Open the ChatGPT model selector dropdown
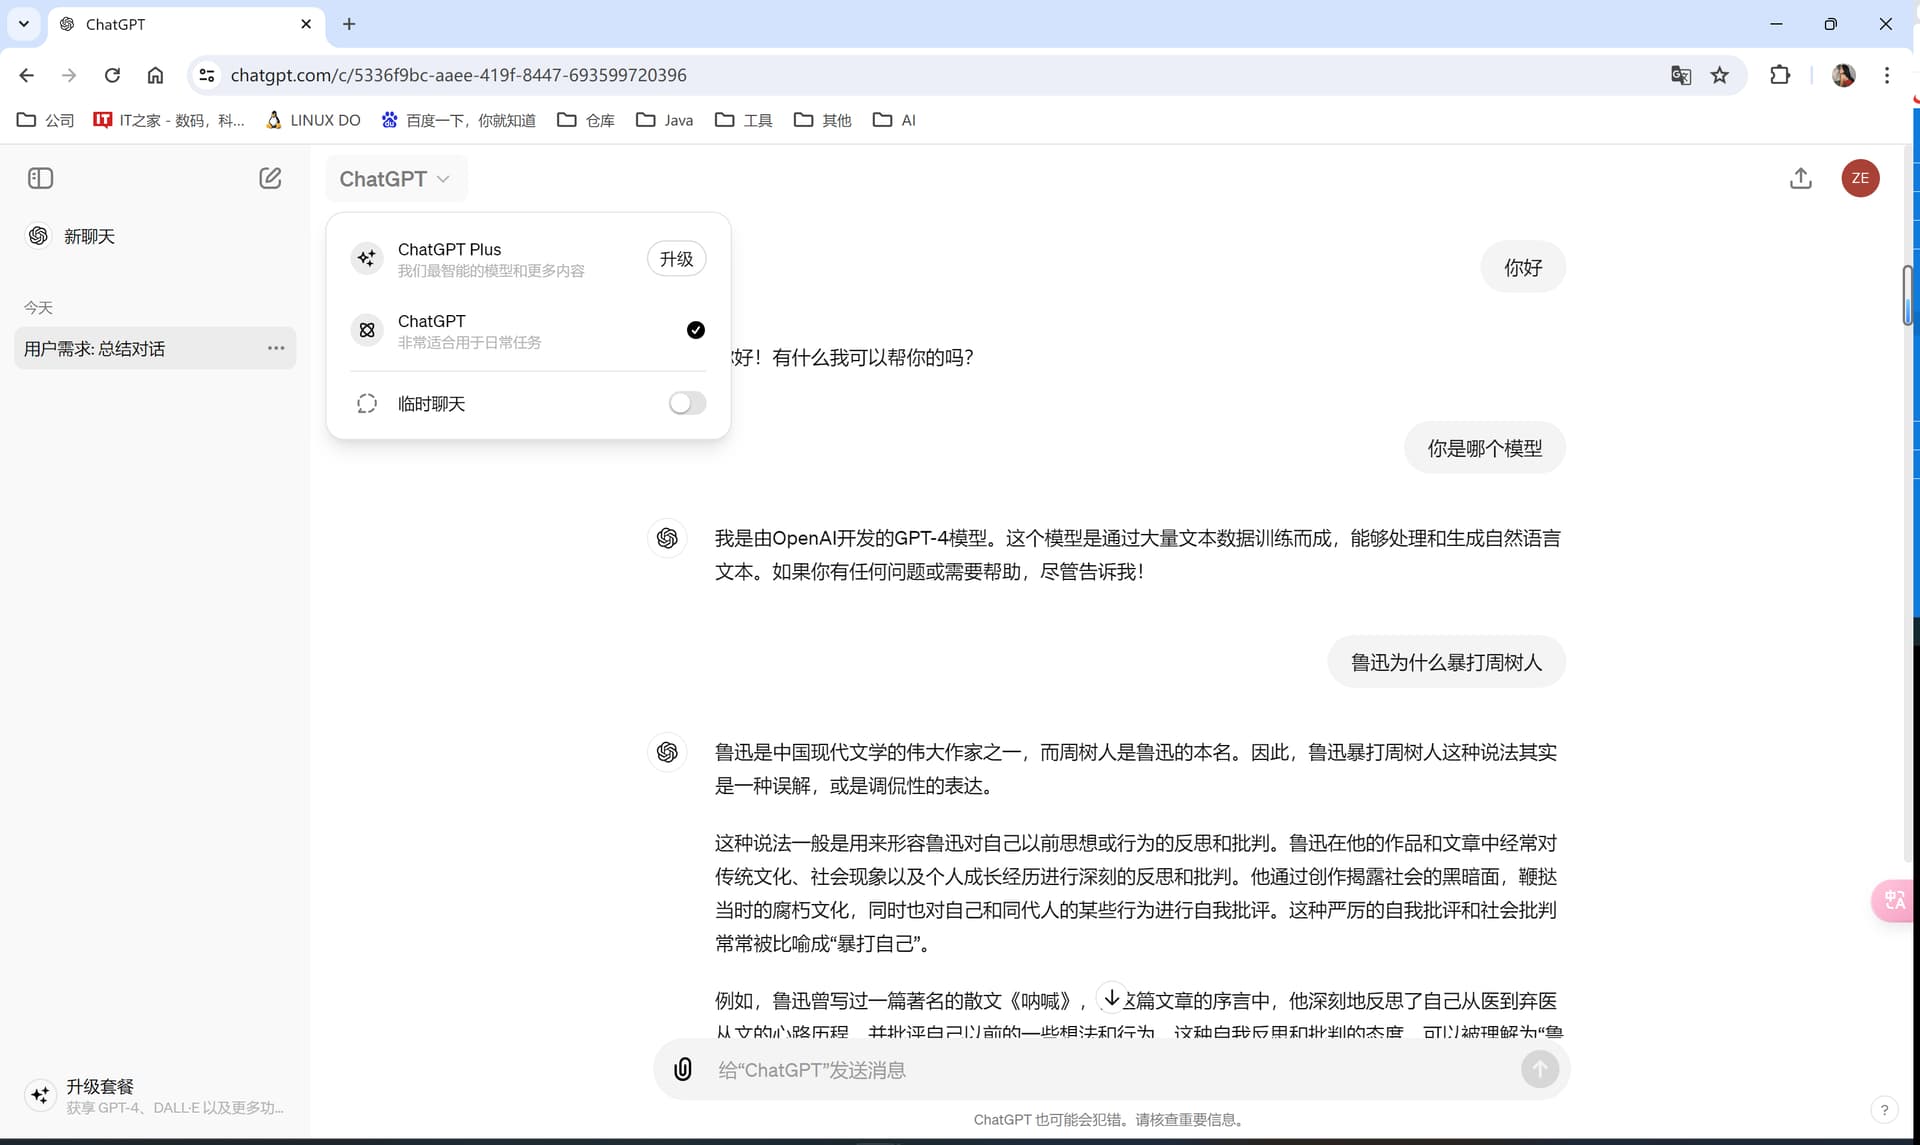Viewport: 1920px width, 1145px height. coord(395,179)
